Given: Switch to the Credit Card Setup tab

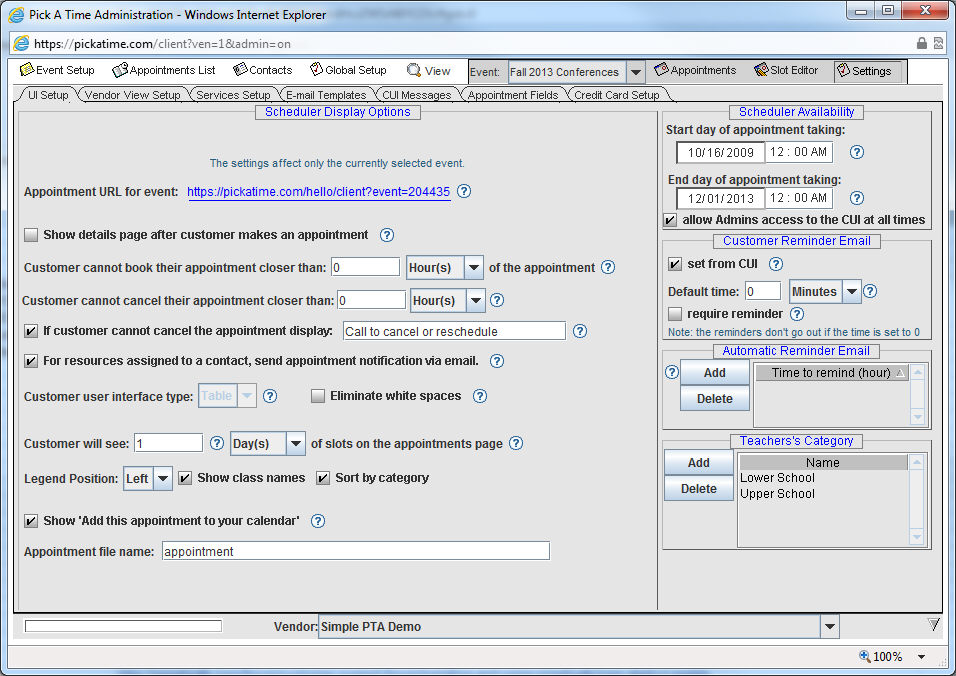Looking at the screenshot, I should tap(616, 95).
